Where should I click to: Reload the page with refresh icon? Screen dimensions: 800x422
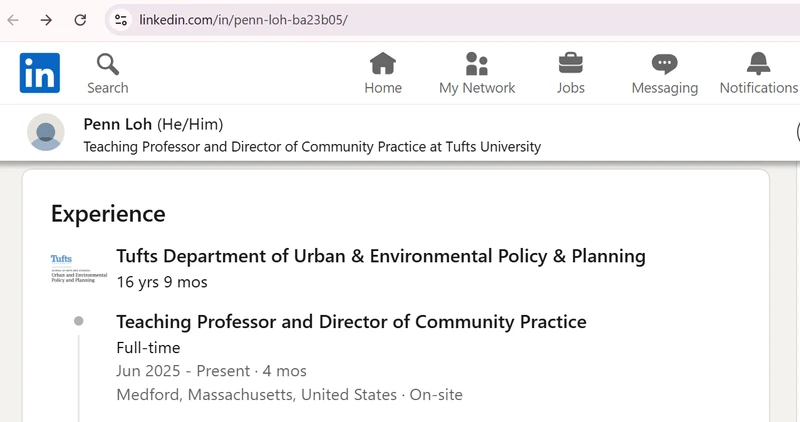click(x=80, y=20)
